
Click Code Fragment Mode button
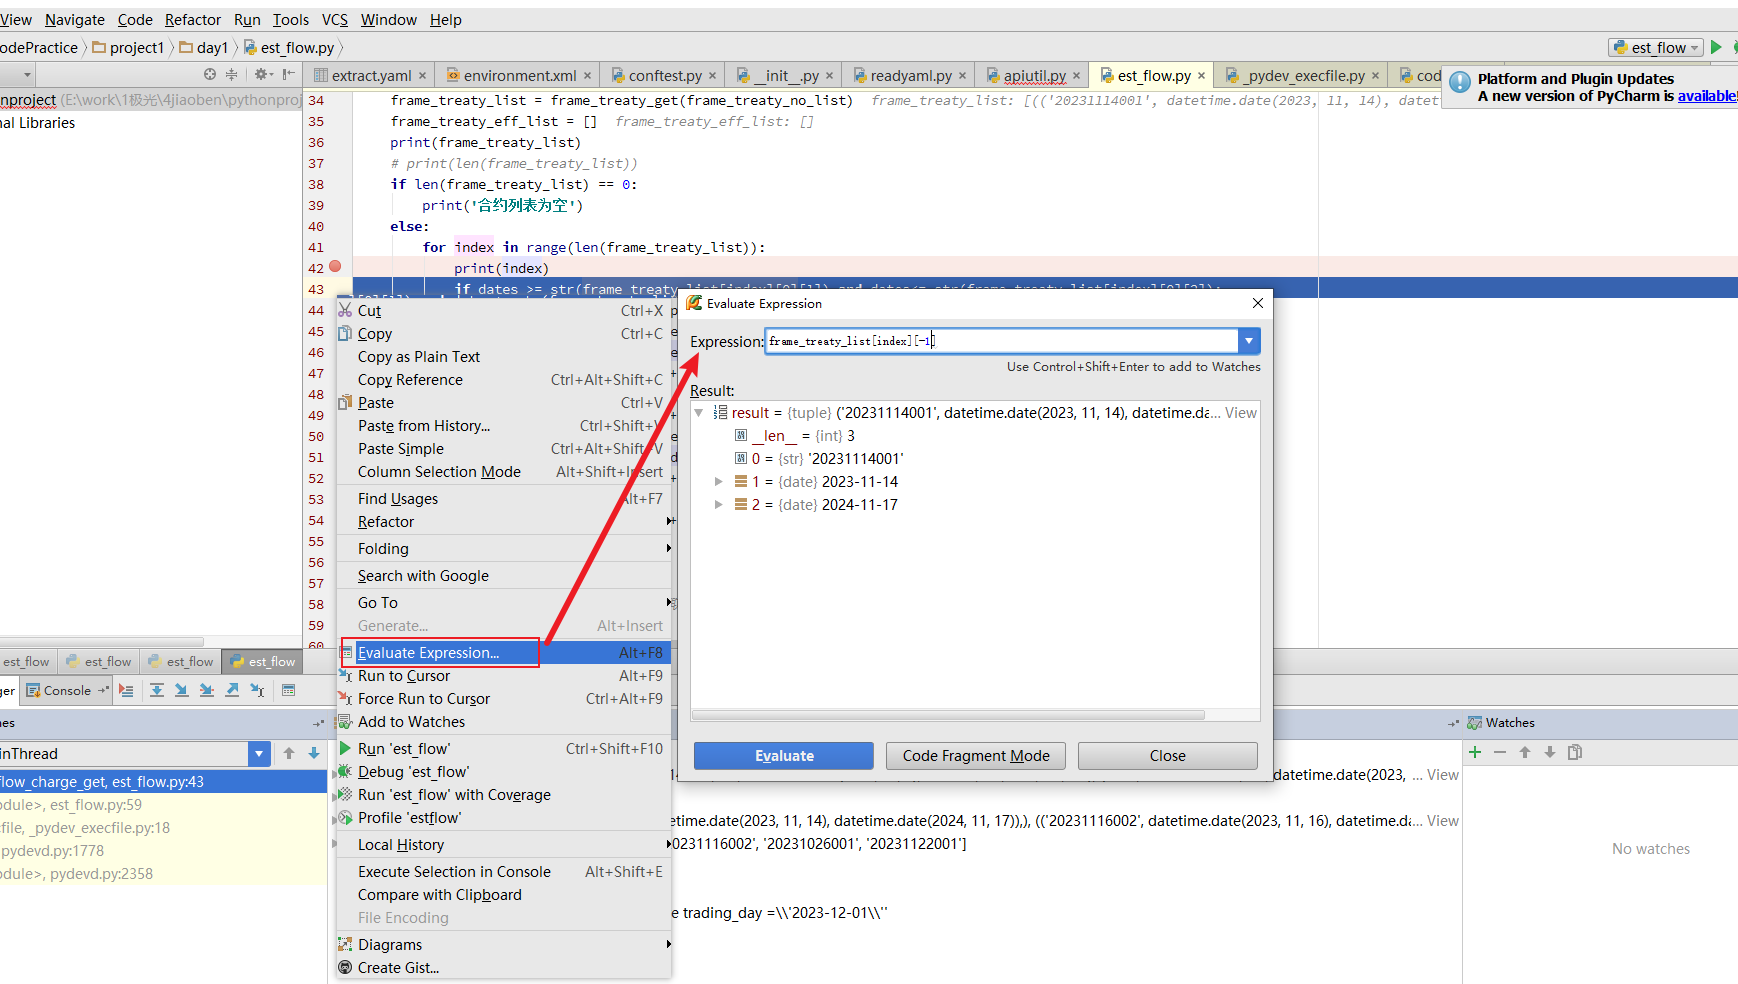tap(976, 756)
